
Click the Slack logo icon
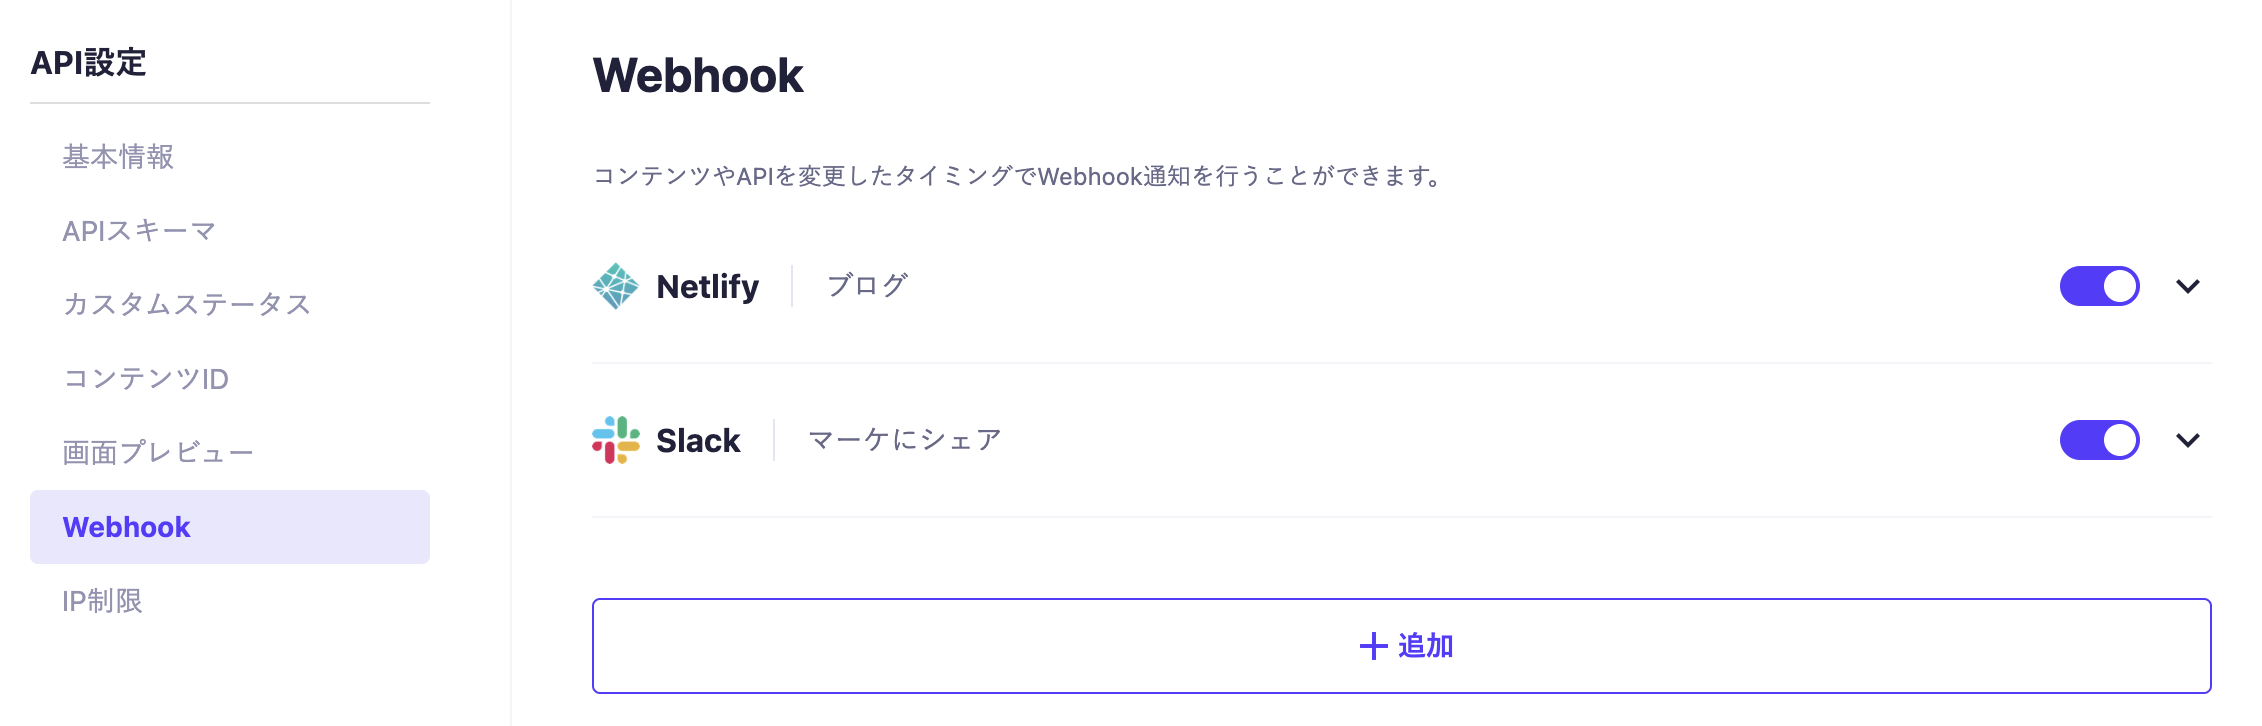point(615,440)
